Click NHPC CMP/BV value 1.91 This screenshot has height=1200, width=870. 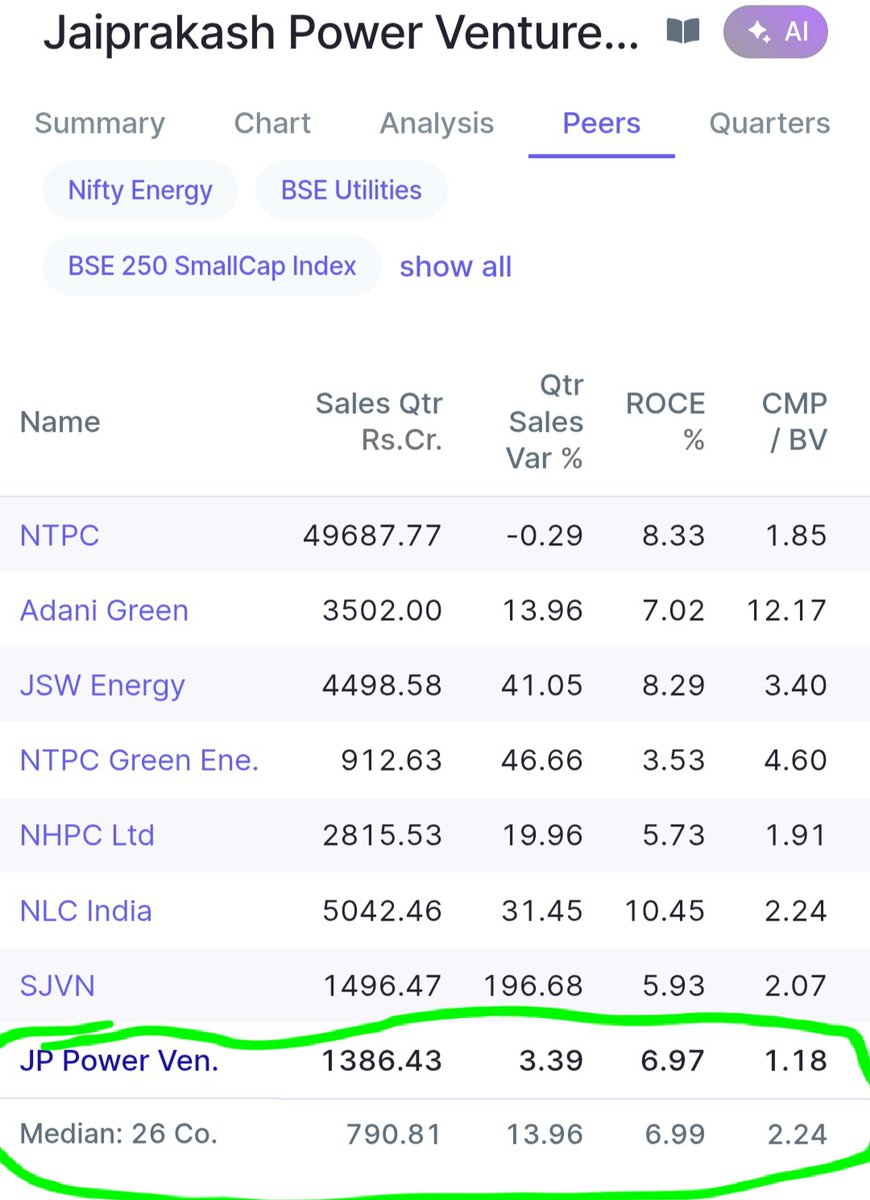click(x=796, y=835)
